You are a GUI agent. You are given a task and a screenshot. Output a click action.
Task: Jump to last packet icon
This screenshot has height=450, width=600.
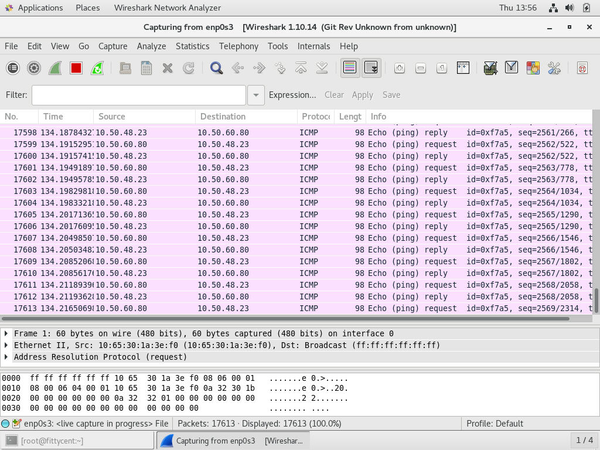pyautogui.click(x=322, y=68)
